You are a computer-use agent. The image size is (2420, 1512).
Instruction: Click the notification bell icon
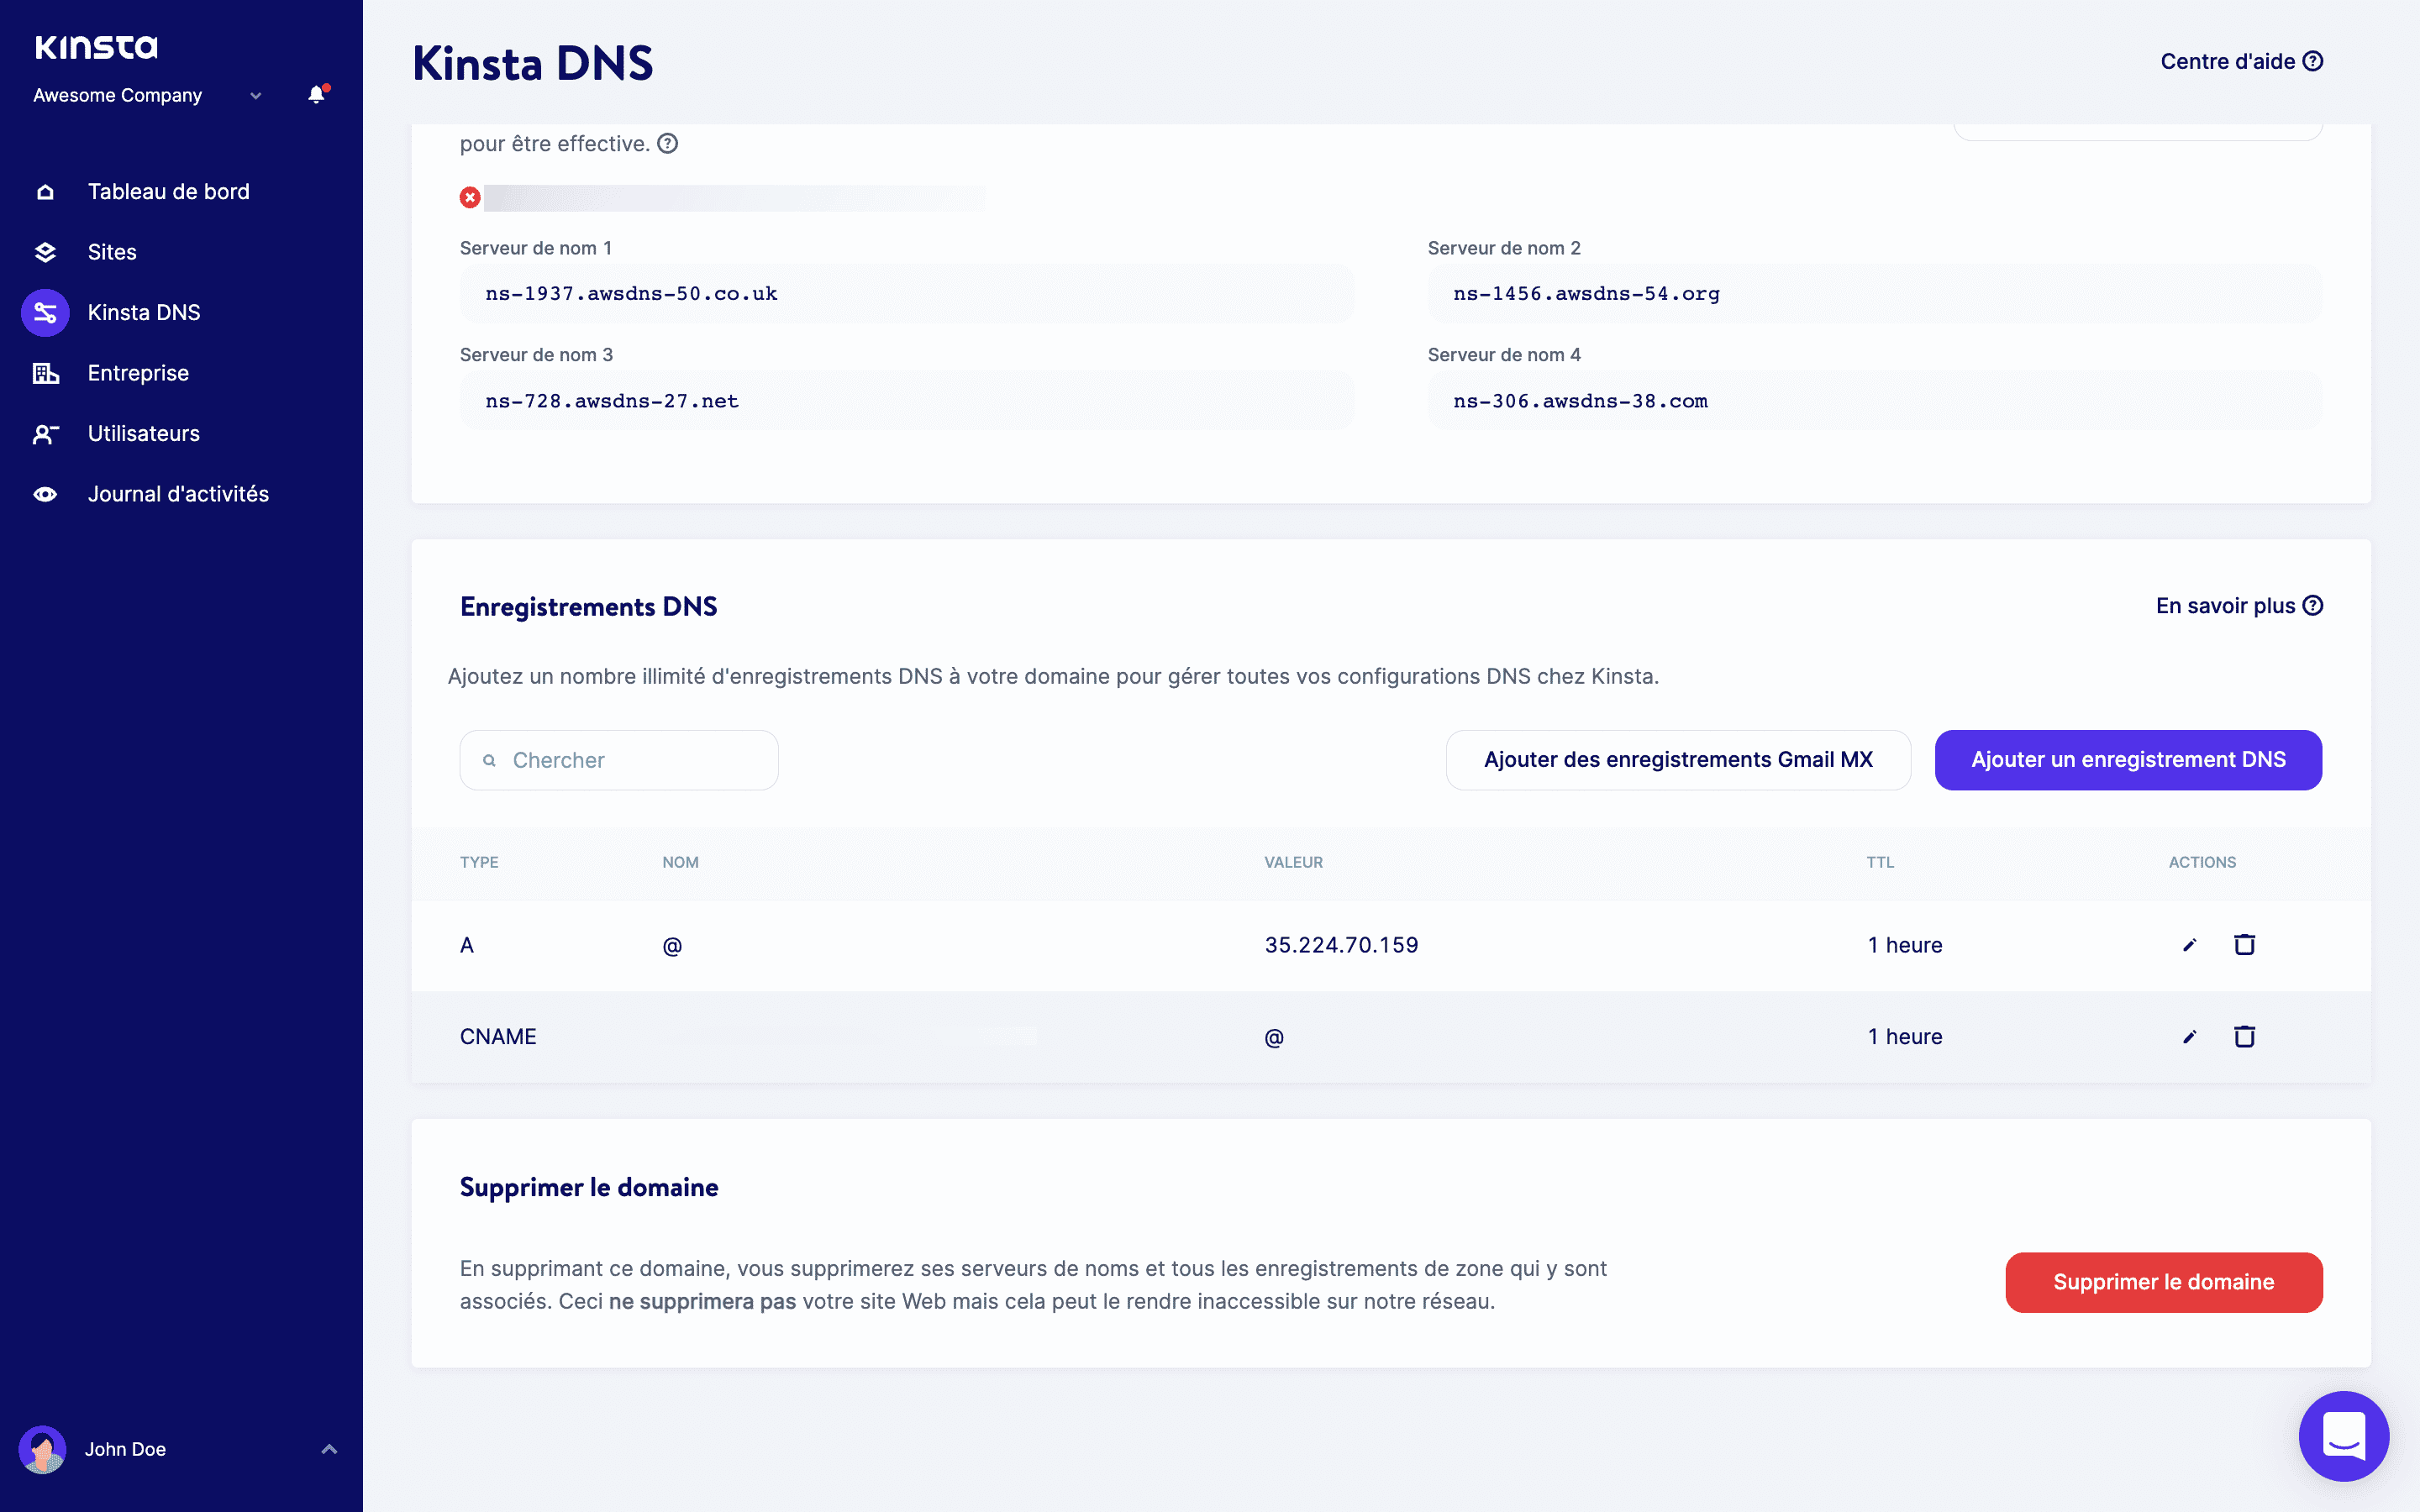(x=315, y=96)
